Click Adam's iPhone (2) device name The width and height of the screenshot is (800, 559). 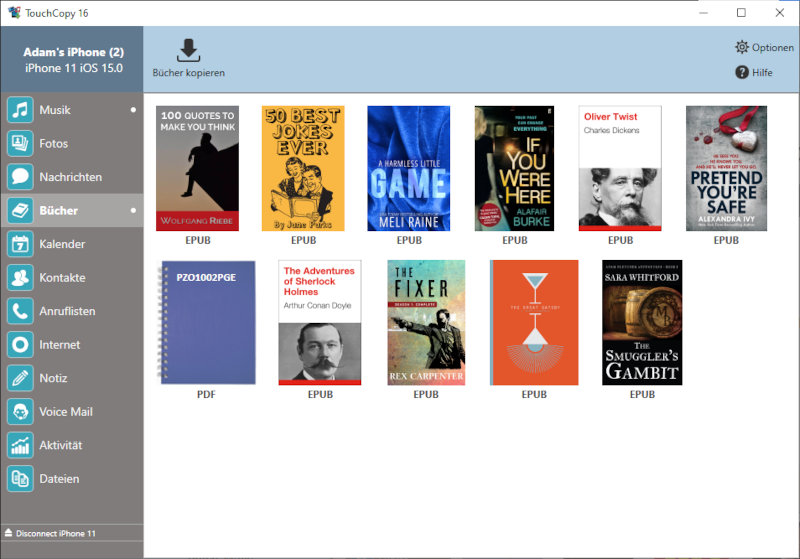73,52
